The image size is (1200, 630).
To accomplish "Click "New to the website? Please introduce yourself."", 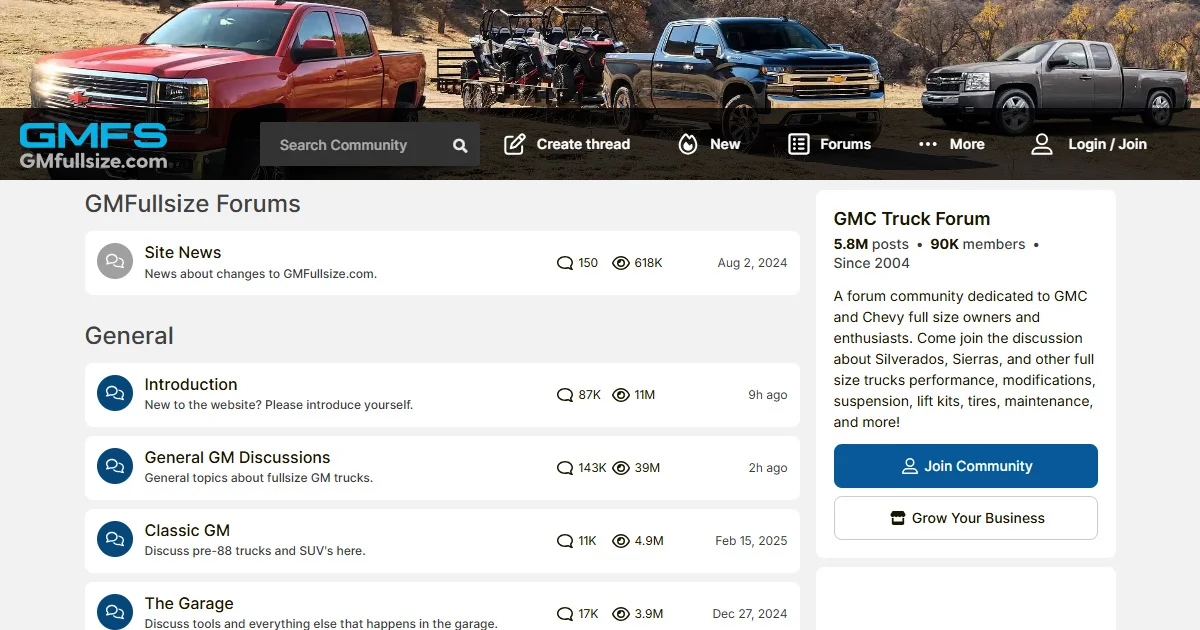I will click(279, 406).
